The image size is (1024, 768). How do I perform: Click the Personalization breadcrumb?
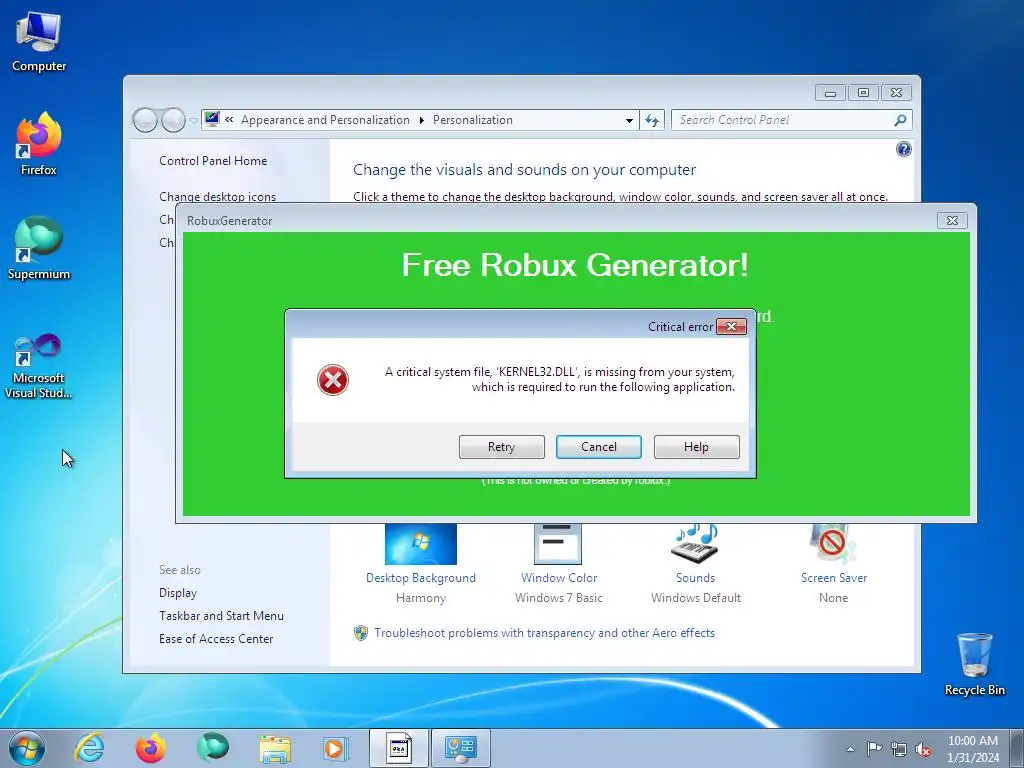click(x=473, y=120)
